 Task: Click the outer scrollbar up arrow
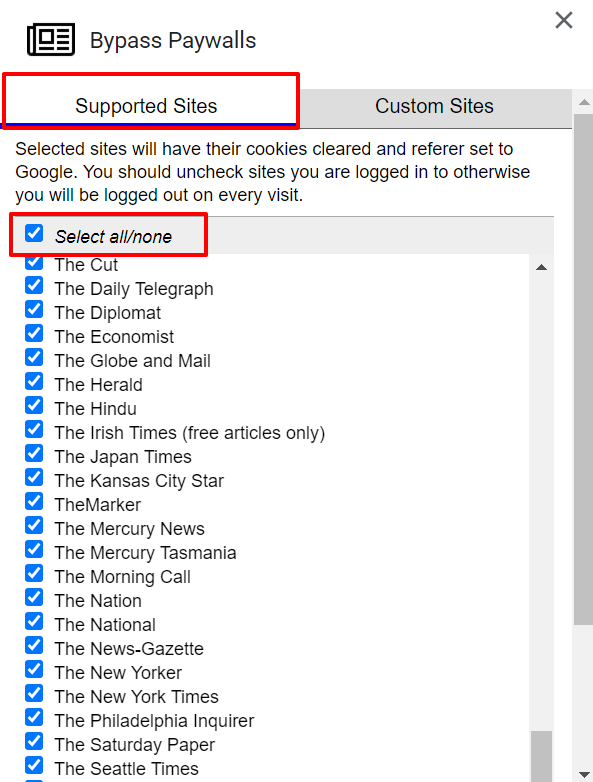(x=584, y=103)
